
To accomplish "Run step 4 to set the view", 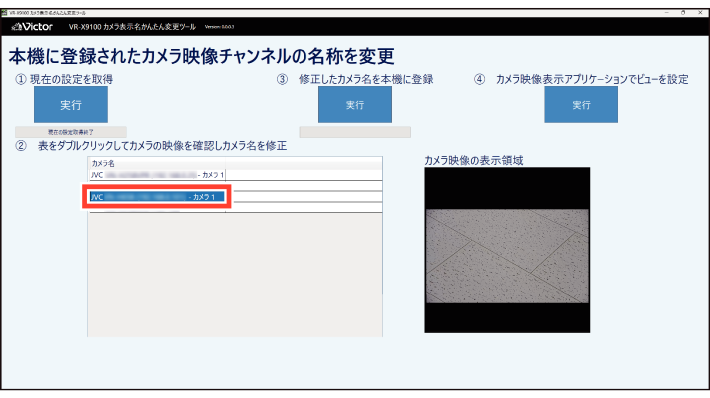I will [x=581, y=105].
